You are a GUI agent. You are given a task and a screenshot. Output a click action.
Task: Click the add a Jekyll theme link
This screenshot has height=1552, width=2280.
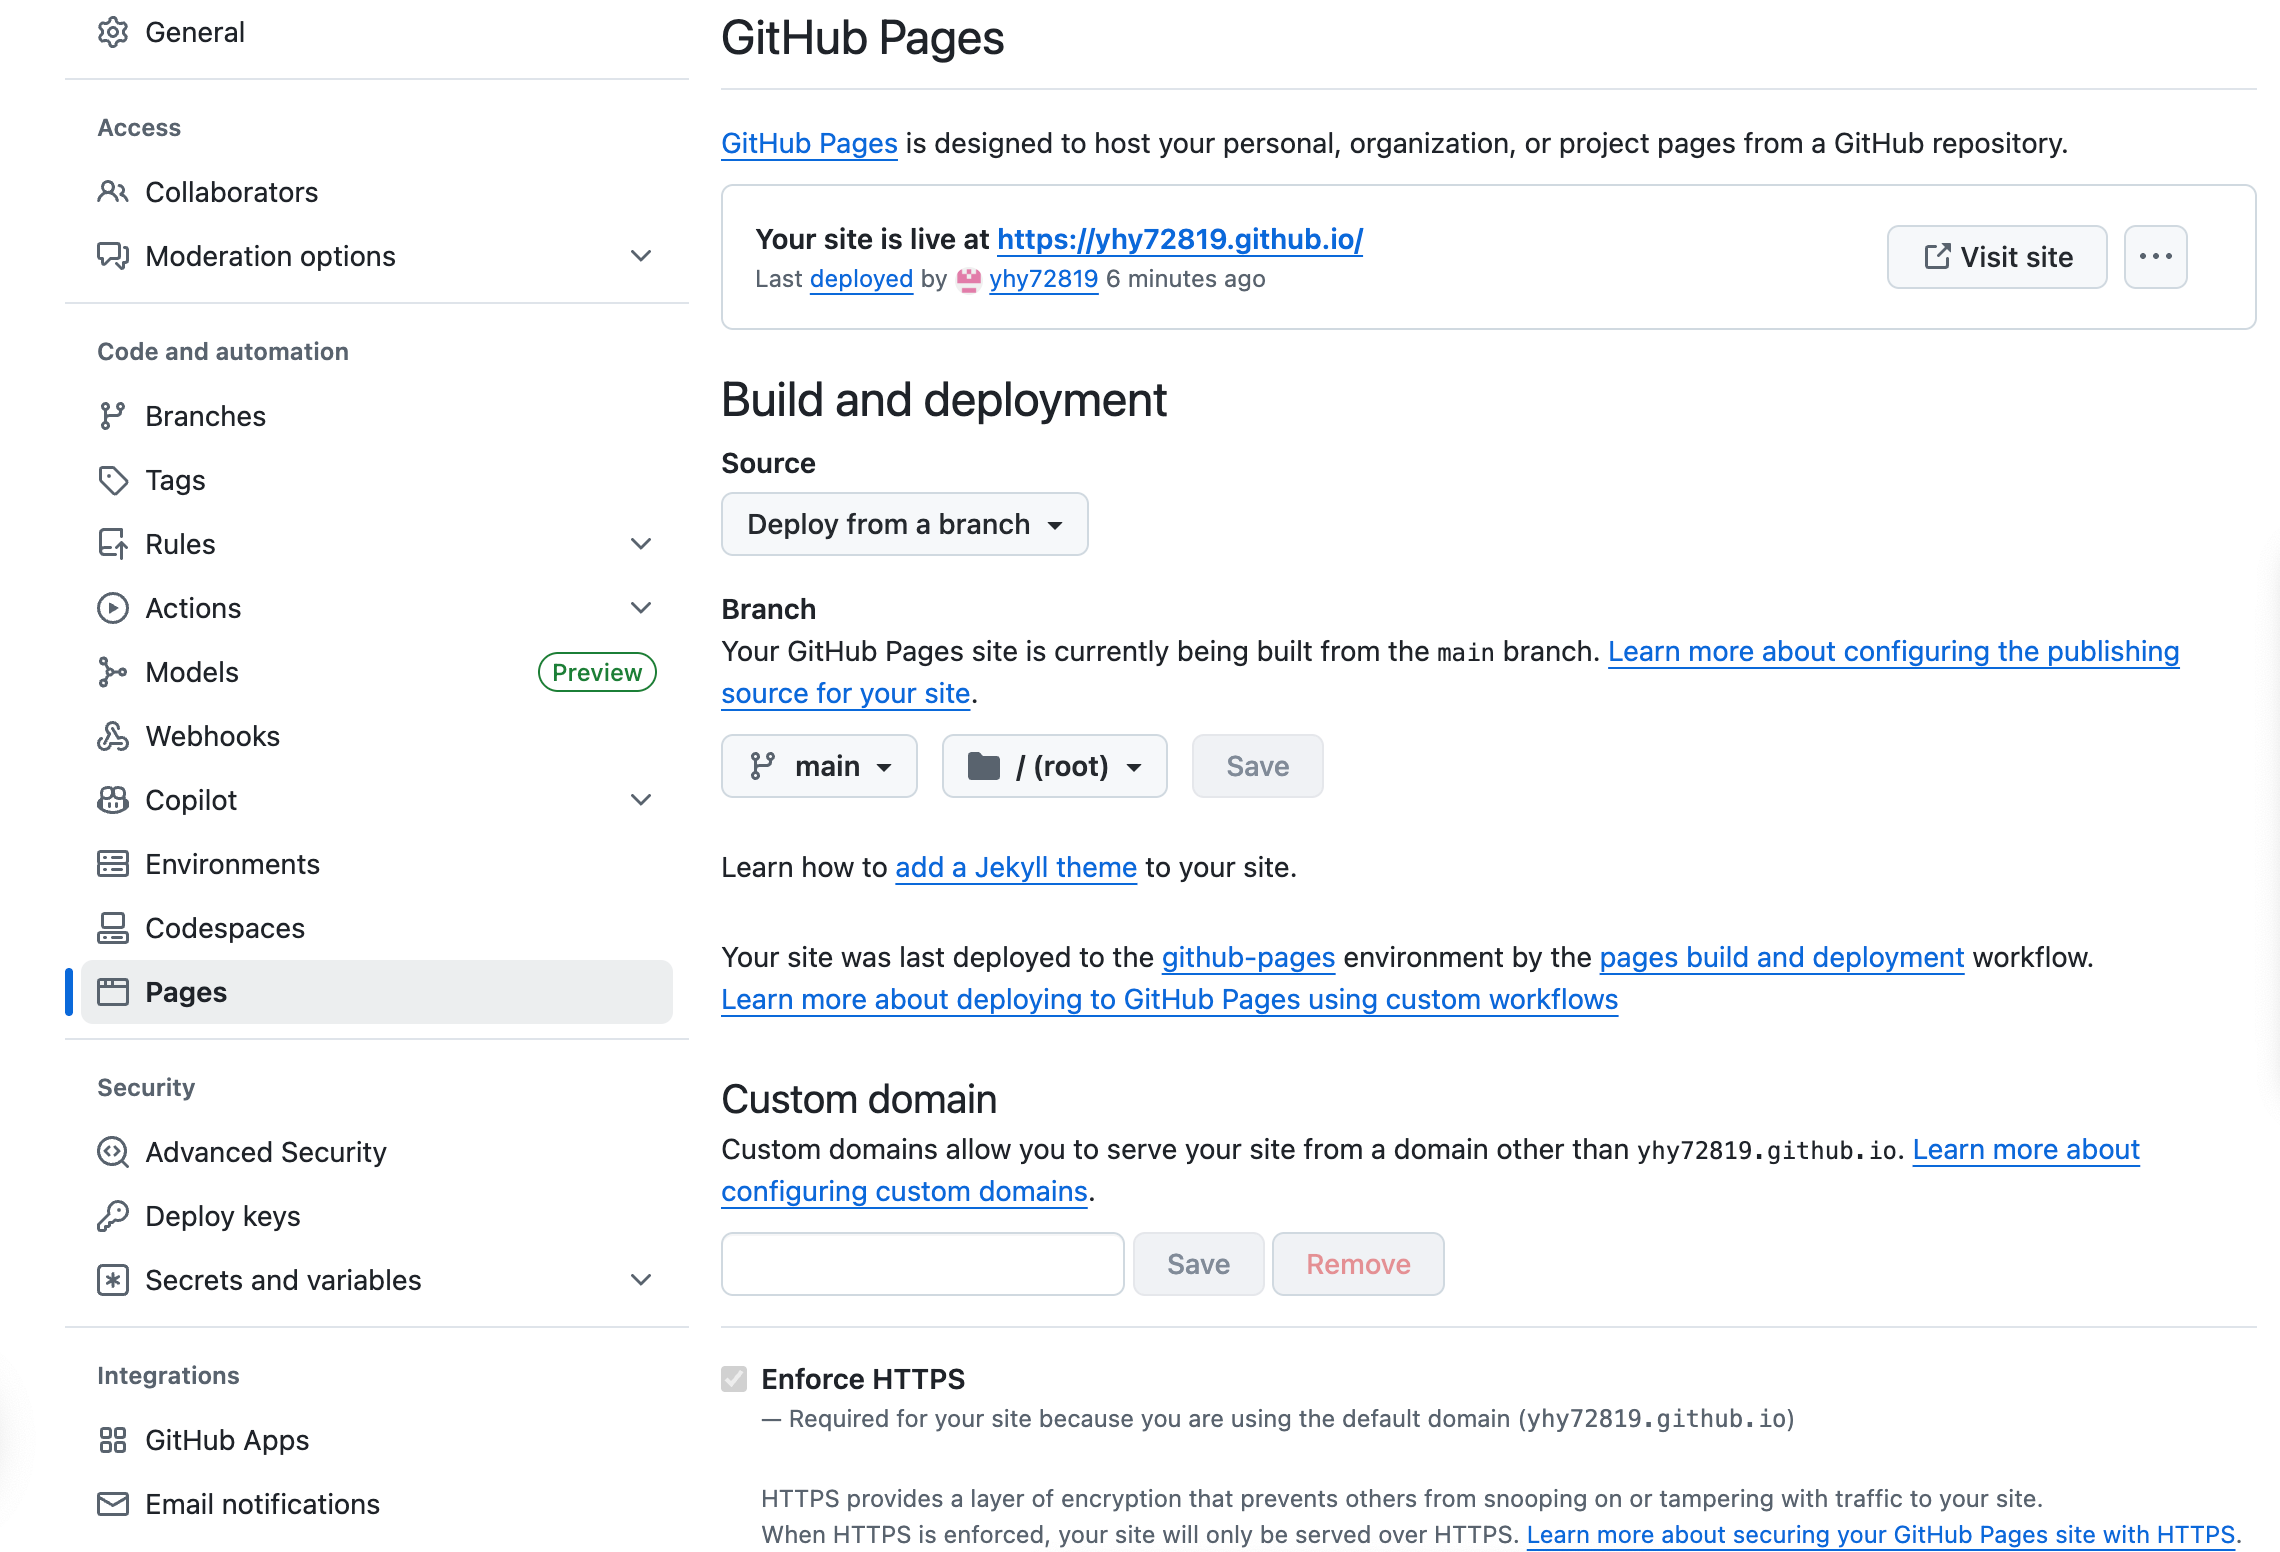click(1016, 867)
